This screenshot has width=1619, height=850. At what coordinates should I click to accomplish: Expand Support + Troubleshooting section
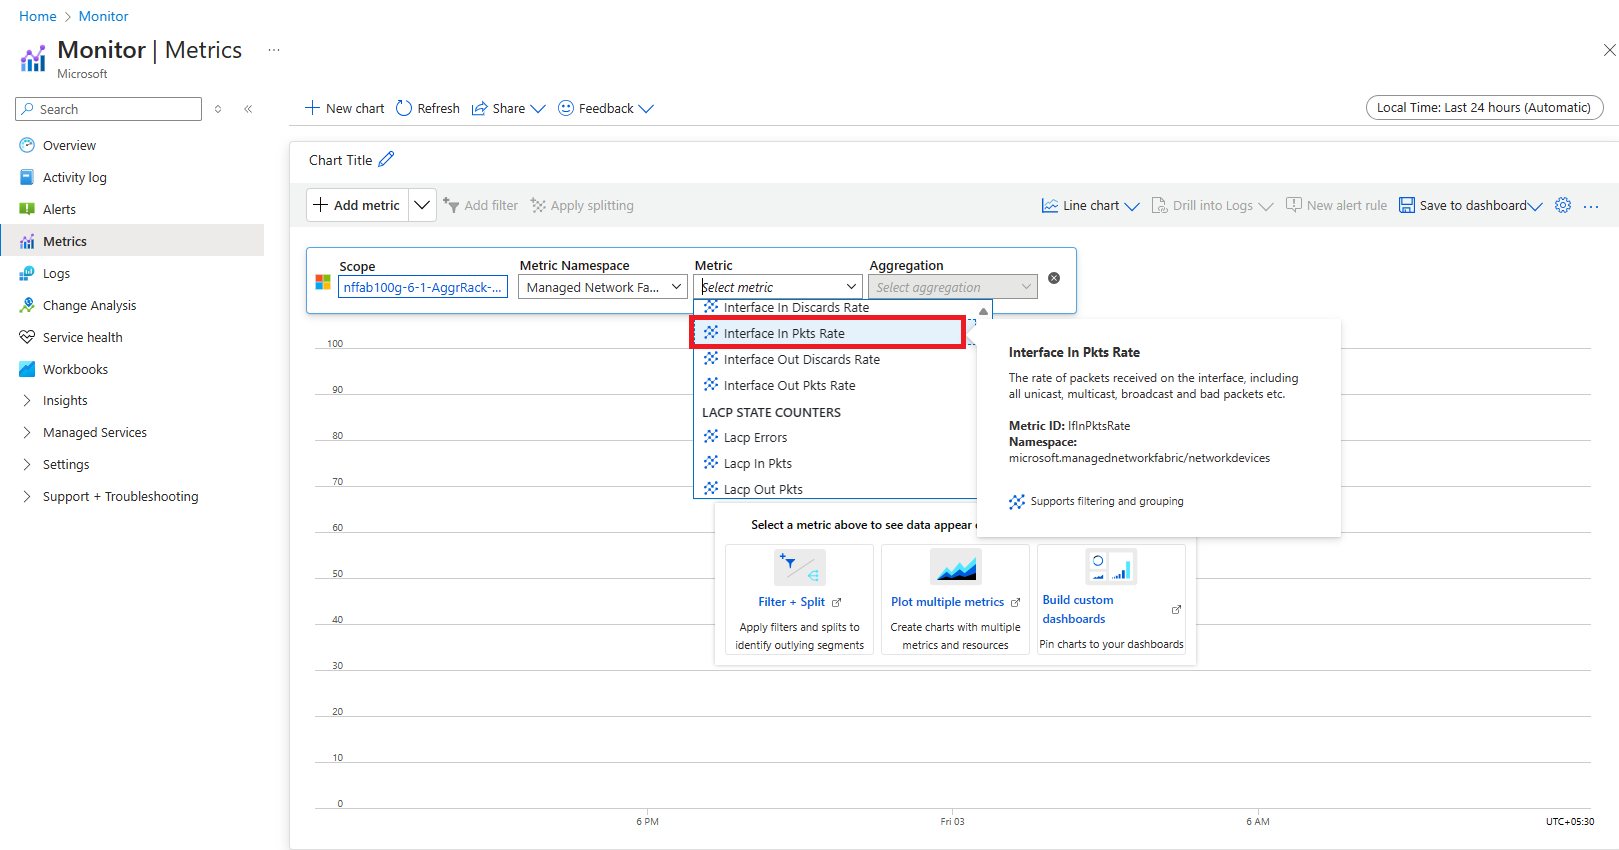(120, 496)
